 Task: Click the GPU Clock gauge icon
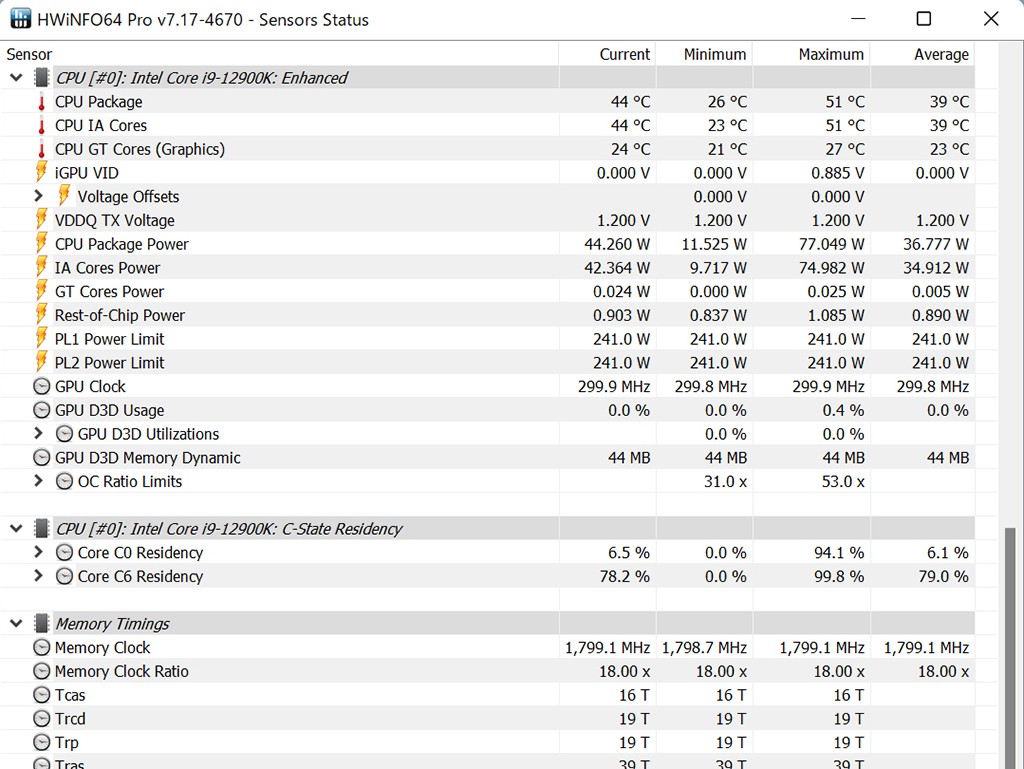[42, 386]
